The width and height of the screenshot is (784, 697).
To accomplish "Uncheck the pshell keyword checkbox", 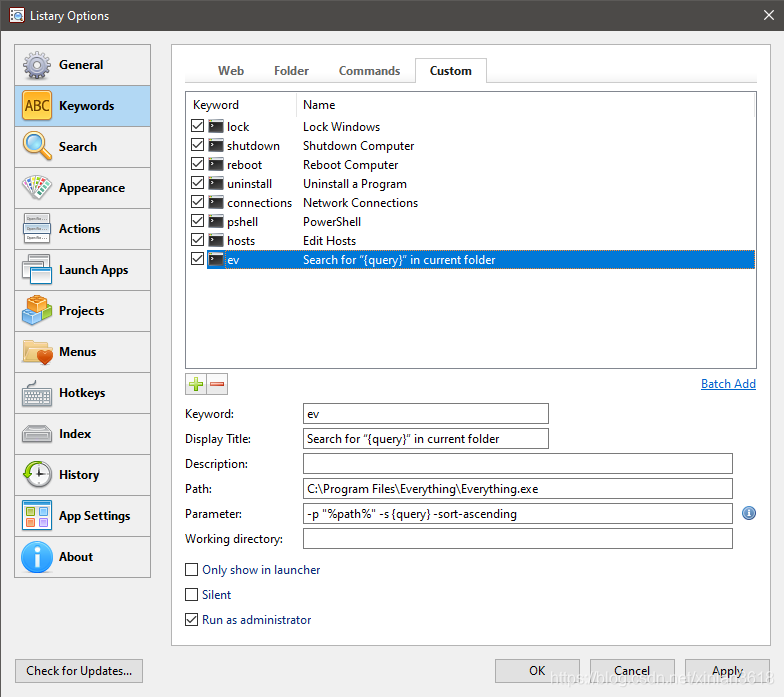I will coord(198,220).
